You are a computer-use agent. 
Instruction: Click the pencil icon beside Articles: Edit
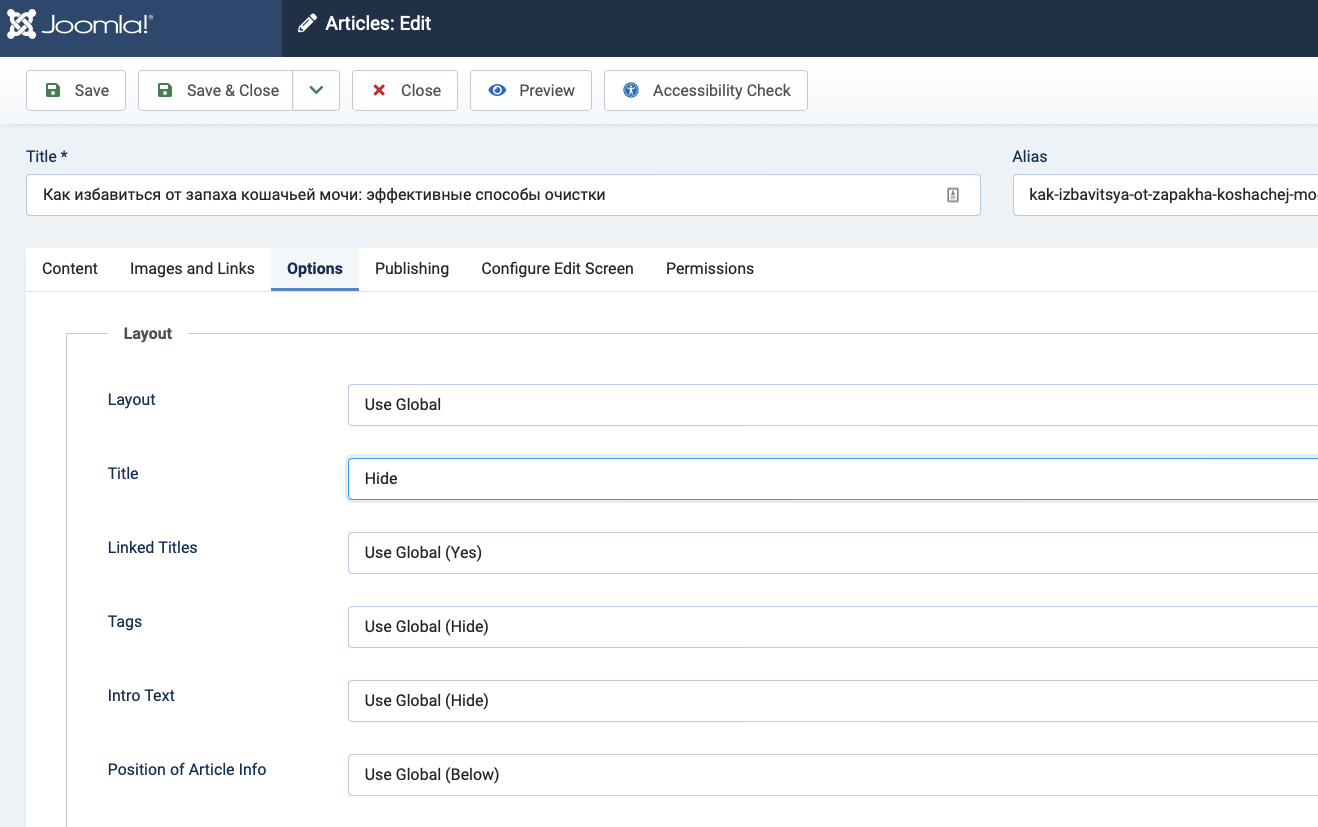pyautogui.click(x=307, y=24)
